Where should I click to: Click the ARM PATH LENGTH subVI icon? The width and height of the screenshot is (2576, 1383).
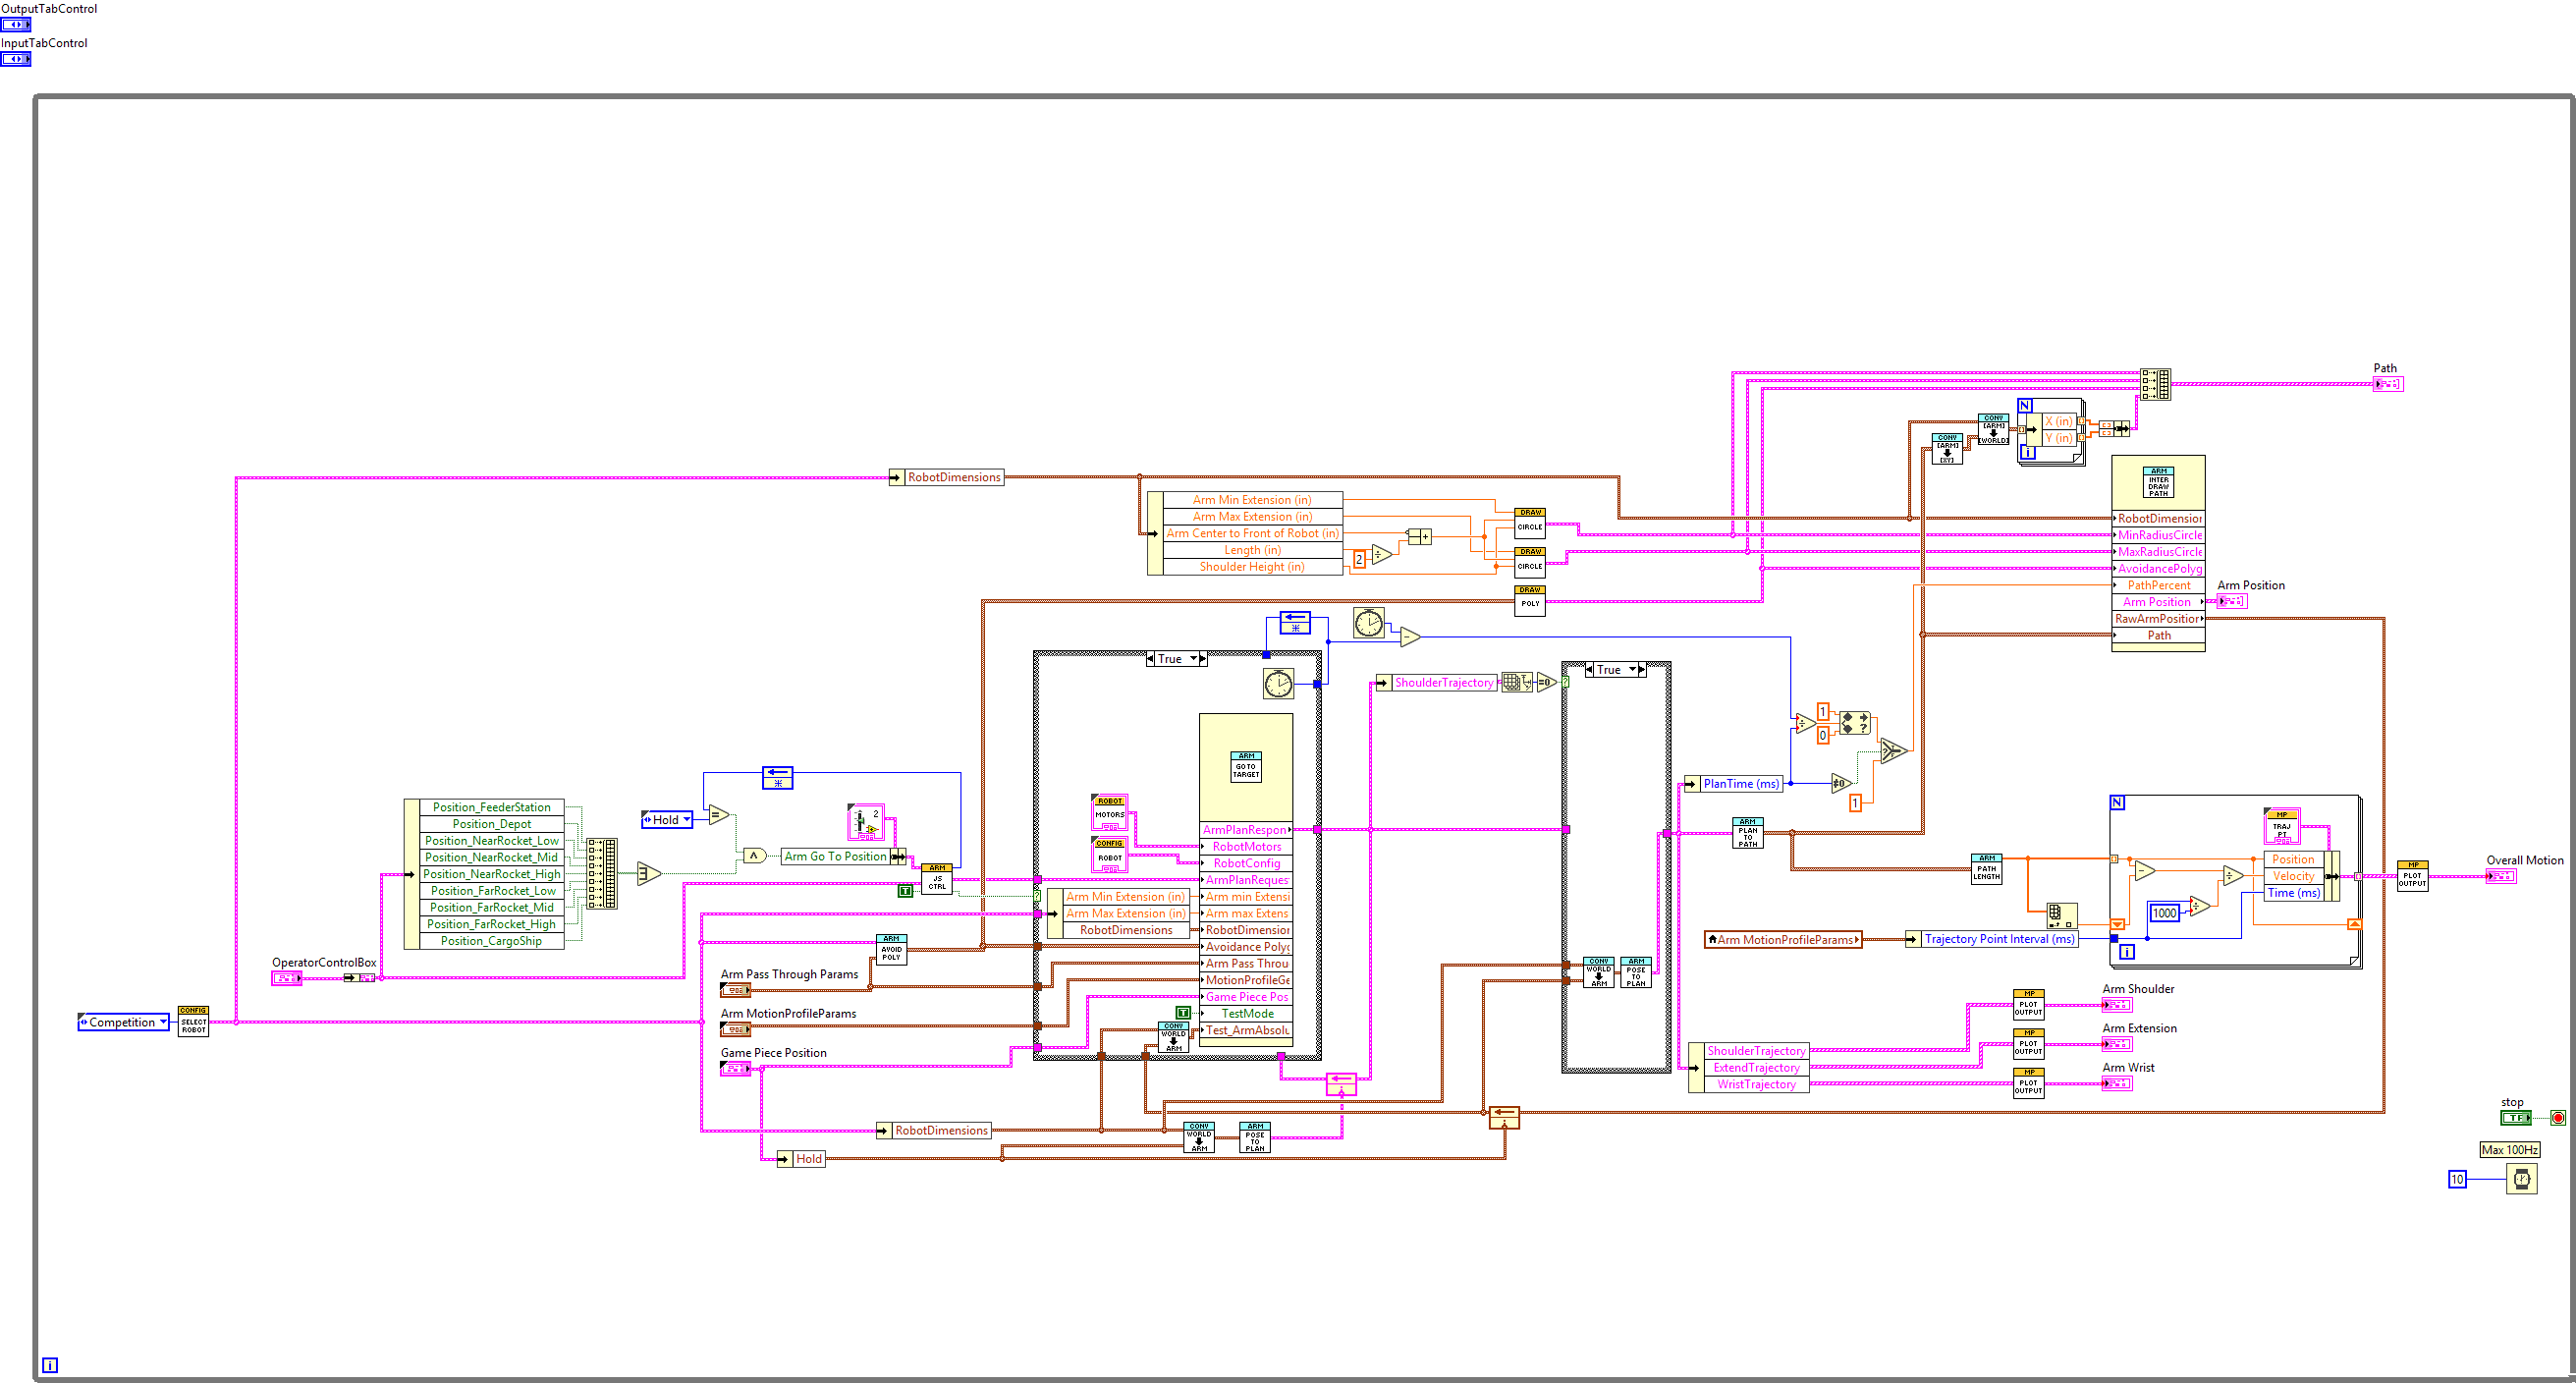pos(1988,868)
